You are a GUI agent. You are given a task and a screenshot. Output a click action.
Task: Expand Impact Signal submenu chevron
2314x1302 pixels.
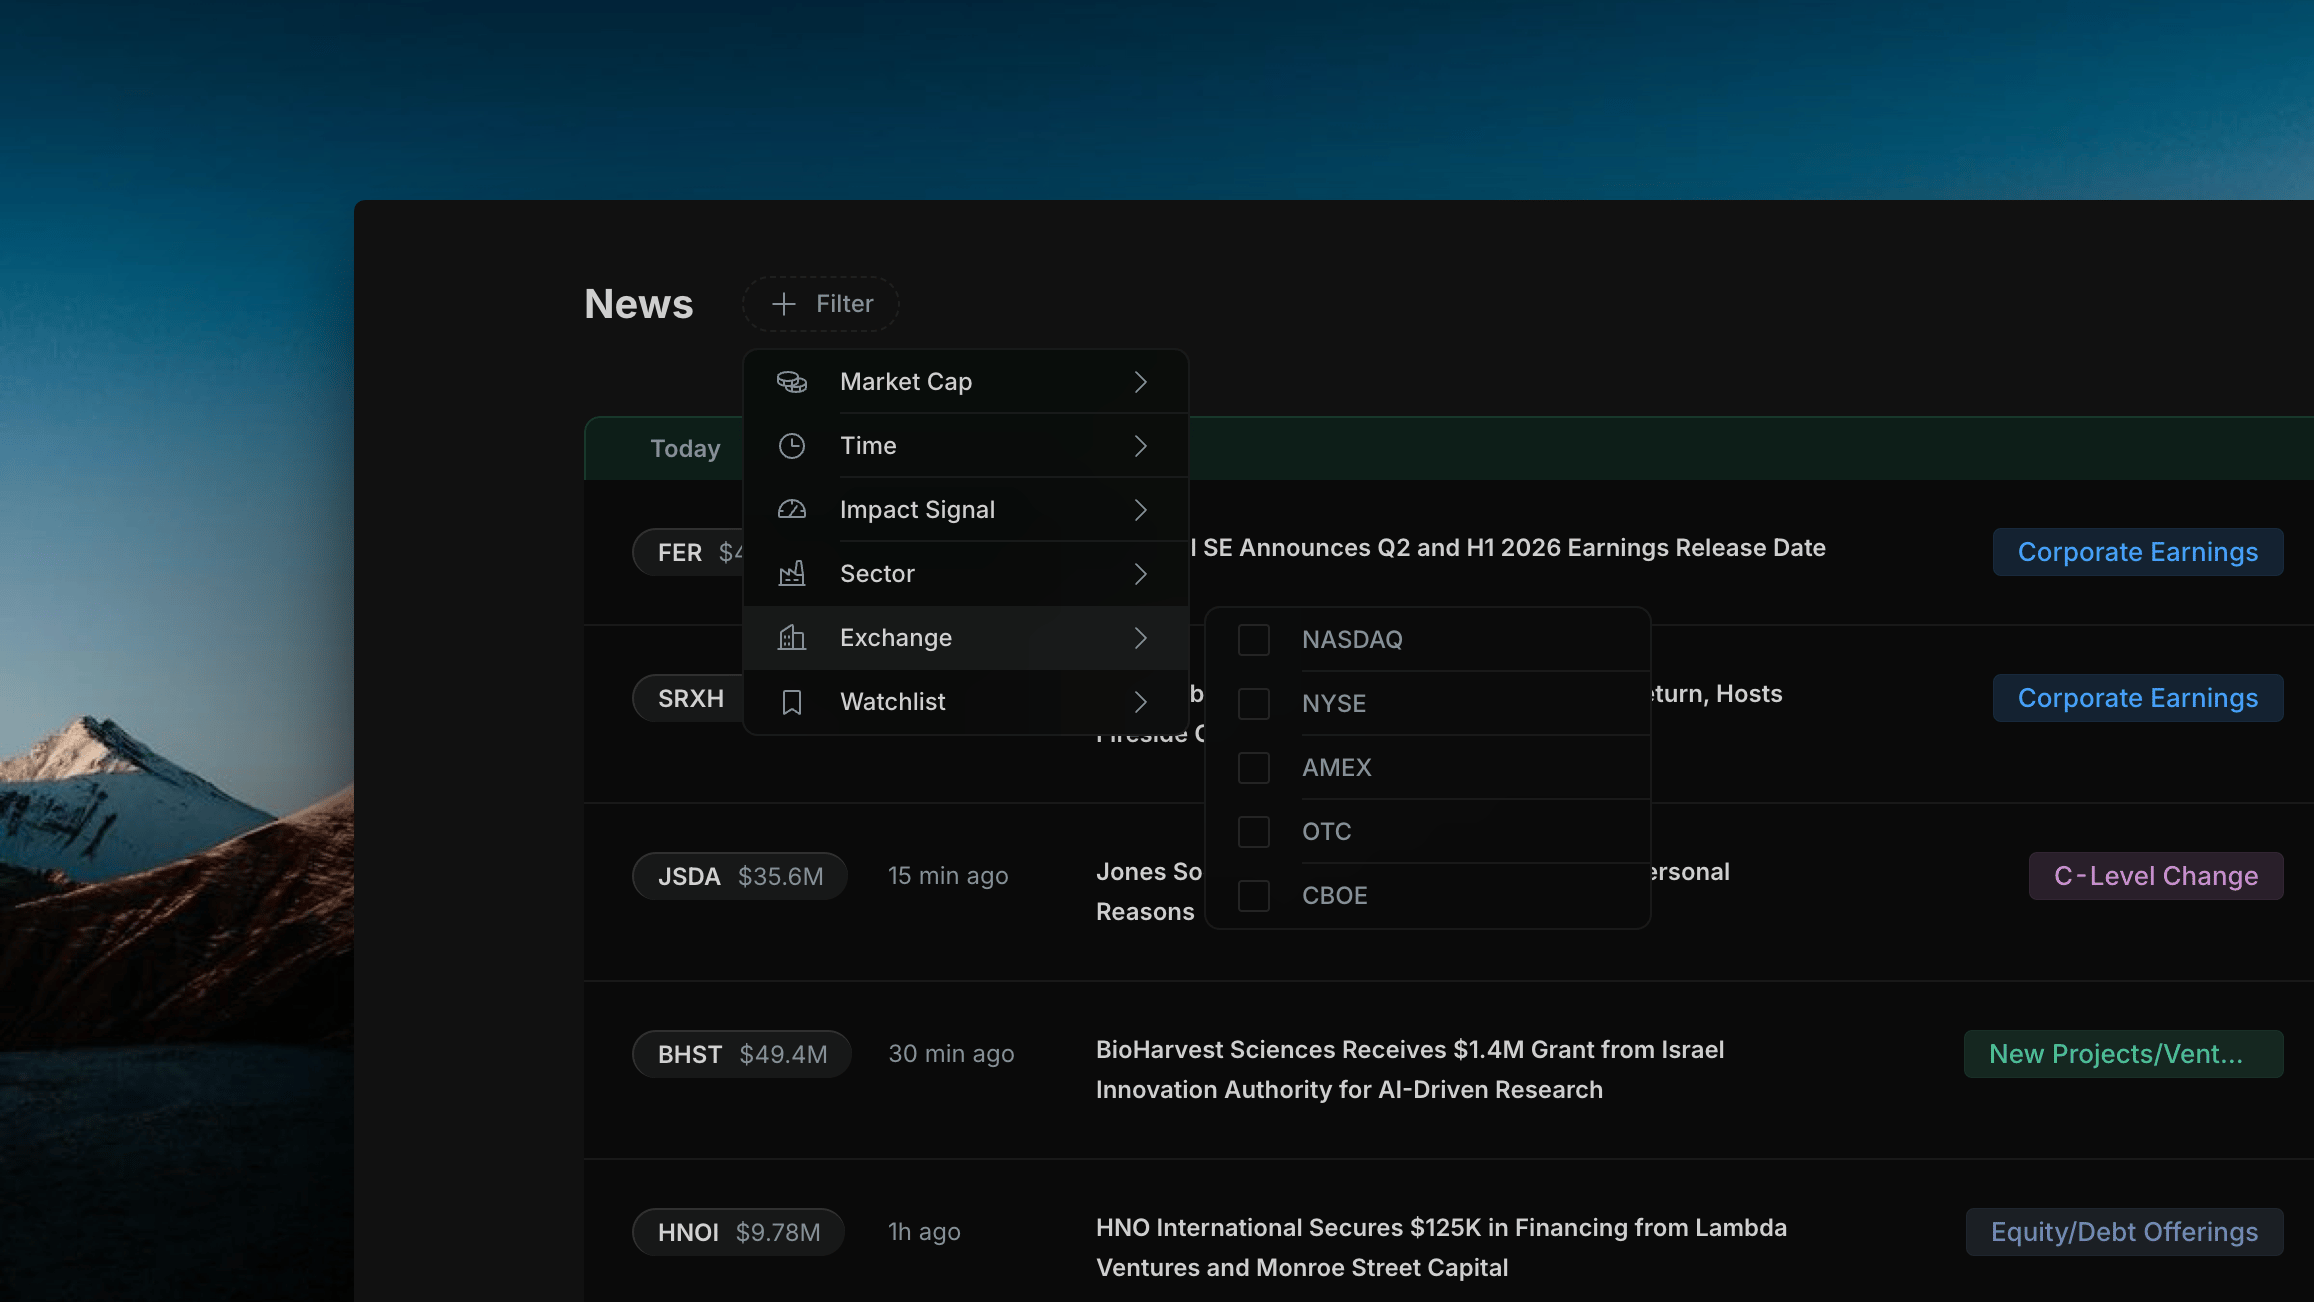coord(1141,510)
